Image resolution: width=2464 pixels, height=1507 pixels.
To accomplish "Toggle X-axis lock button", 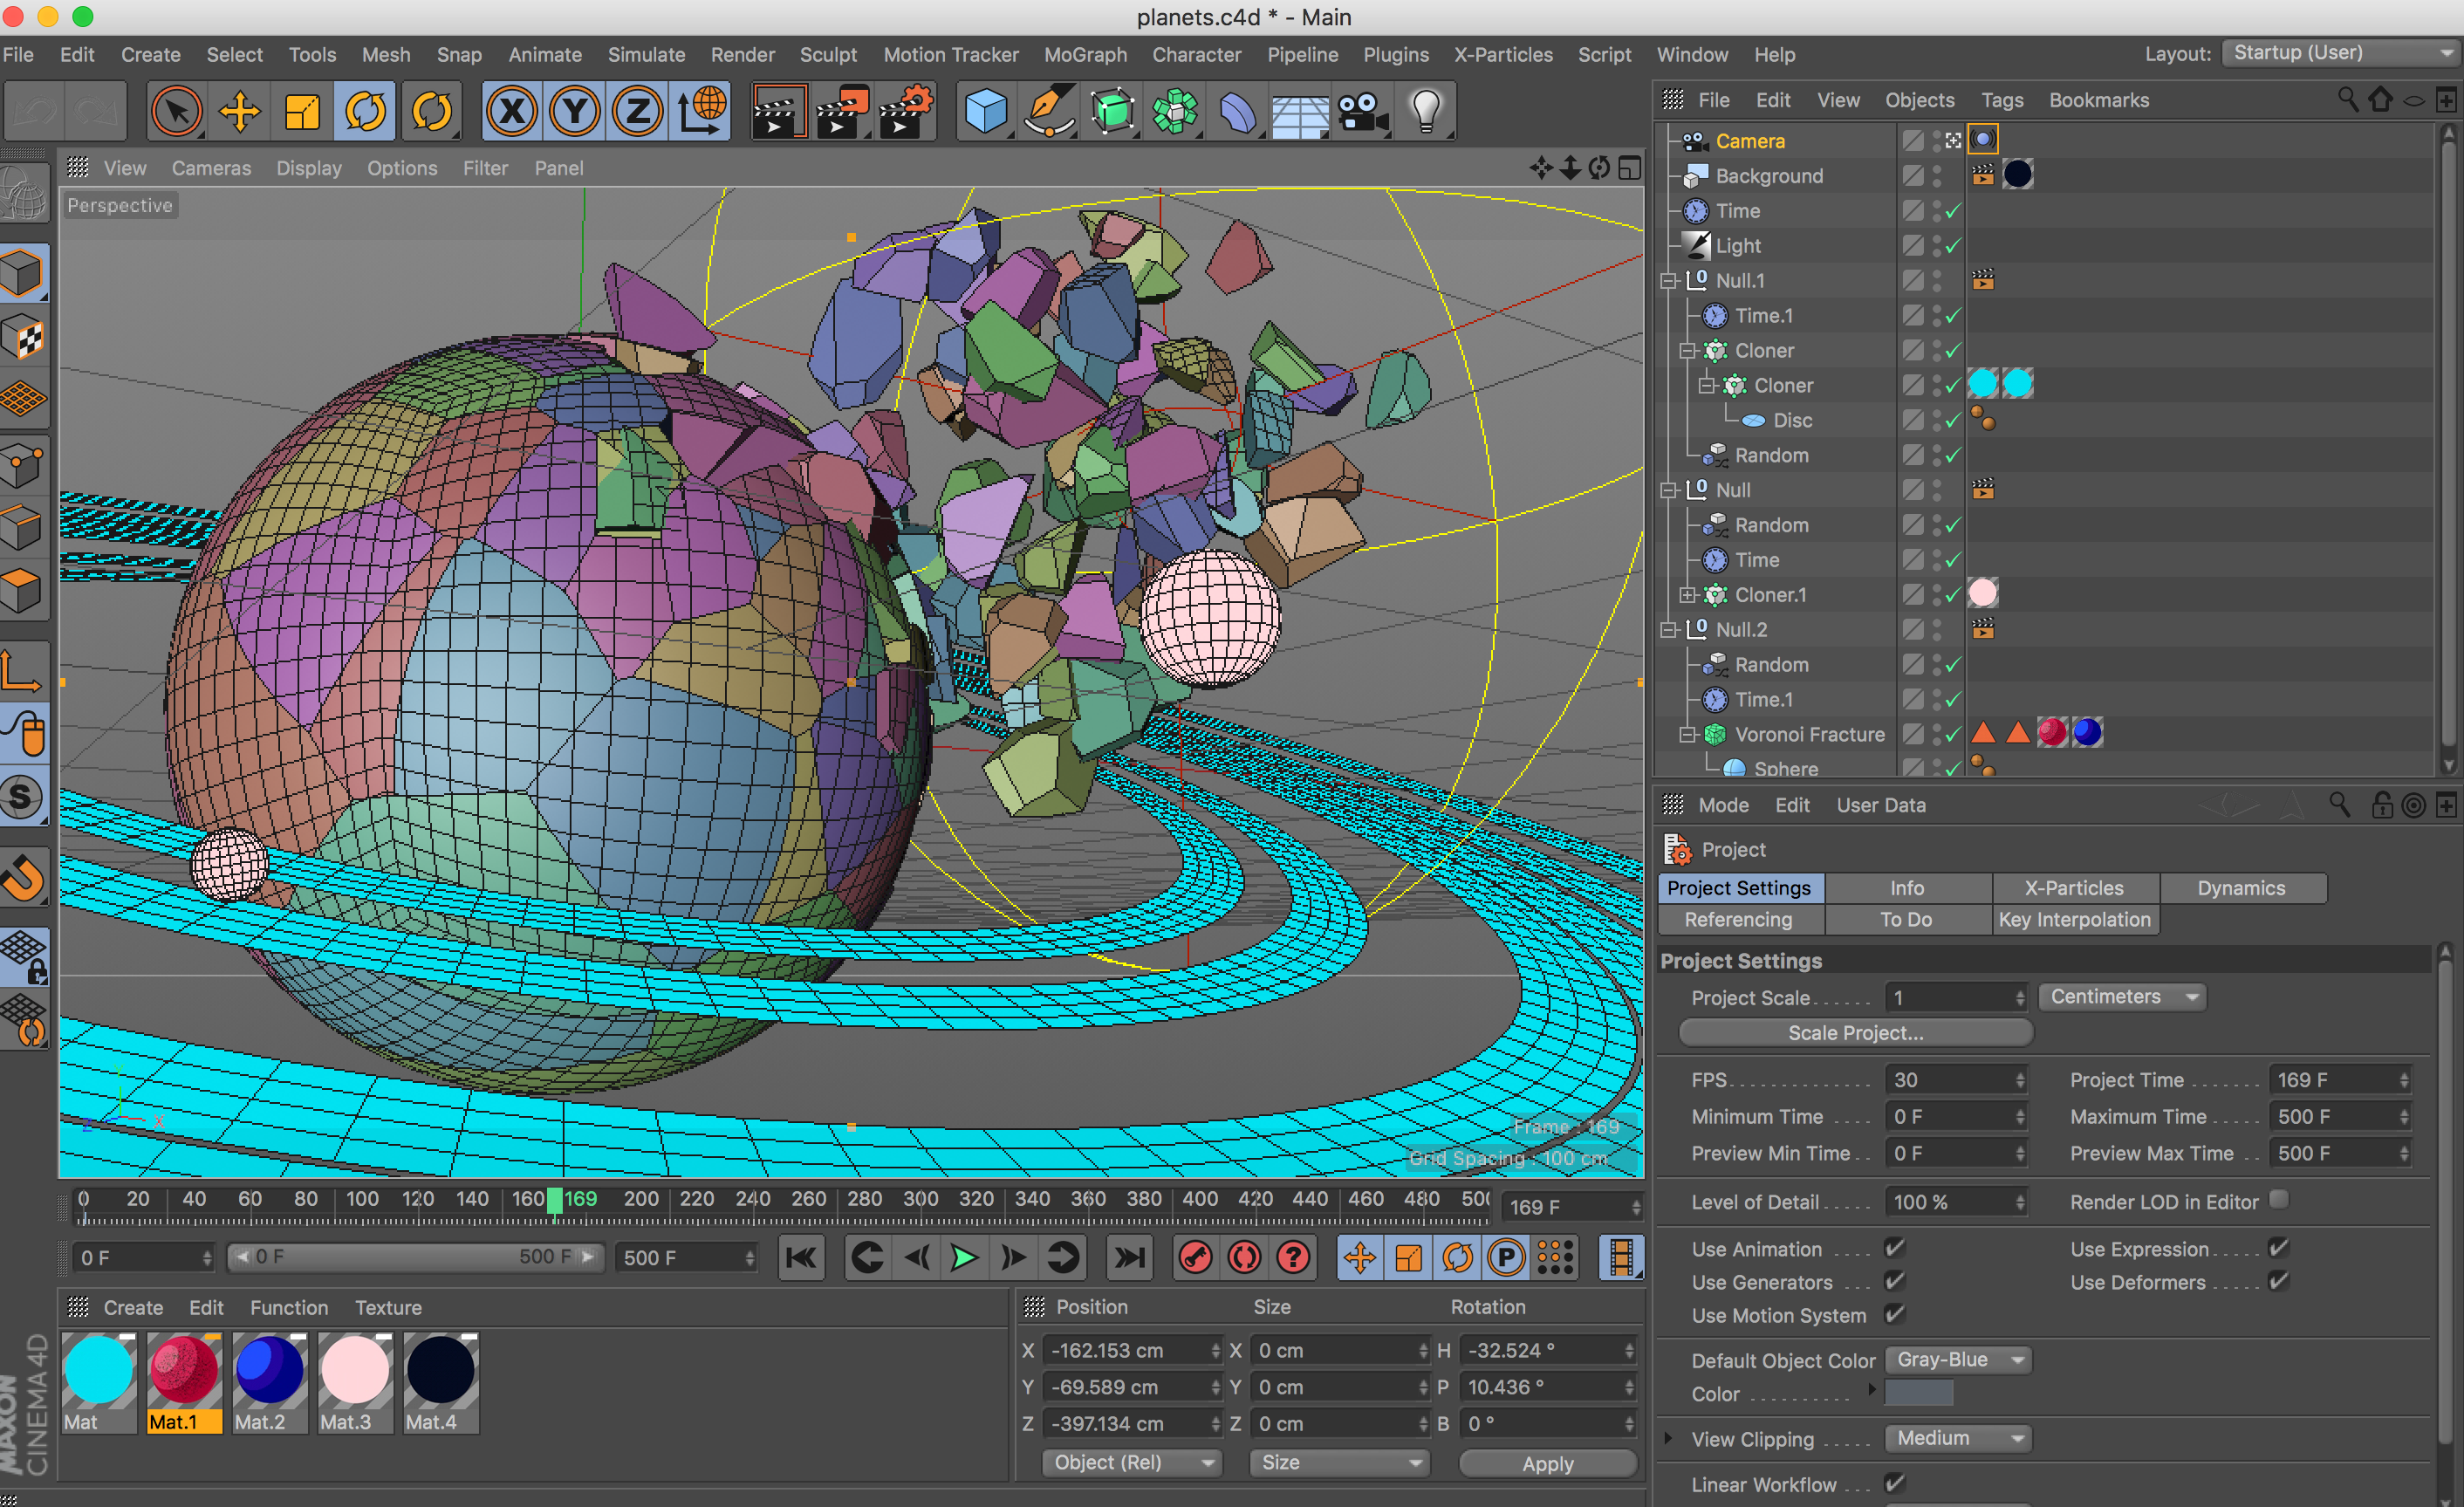I will (512, 111).
